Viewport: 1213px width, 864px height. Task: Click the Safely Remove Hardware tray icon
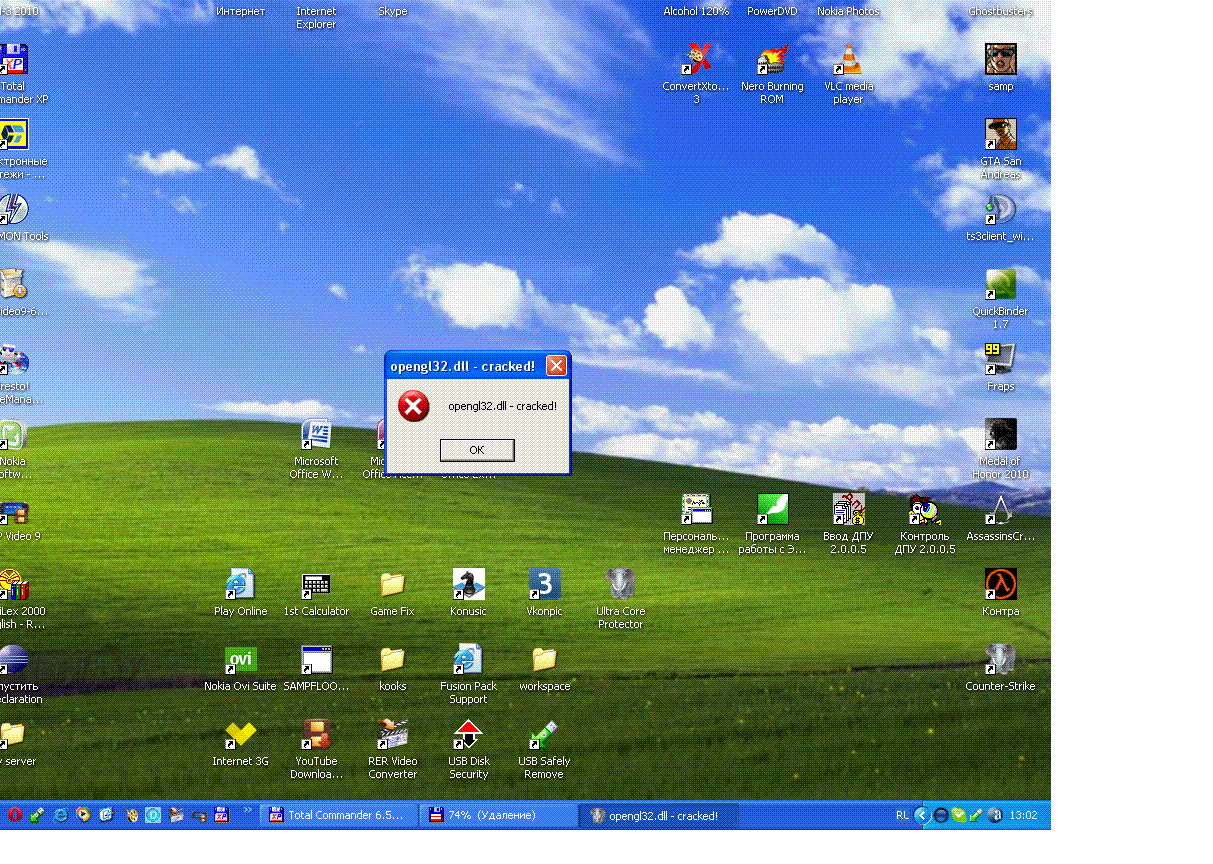[x=977, y=815]
